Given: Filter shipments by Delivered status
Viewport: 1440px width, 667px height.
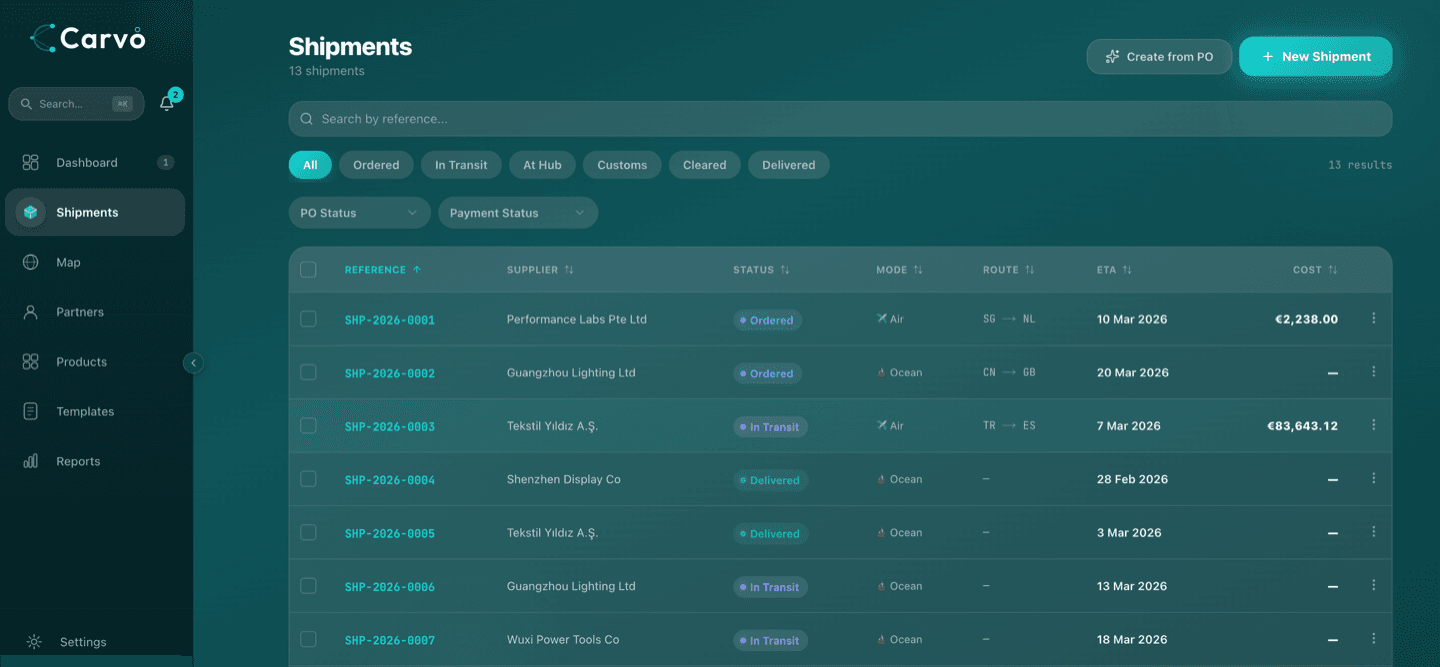Looking at the screenshot, I should pos(788,164).
